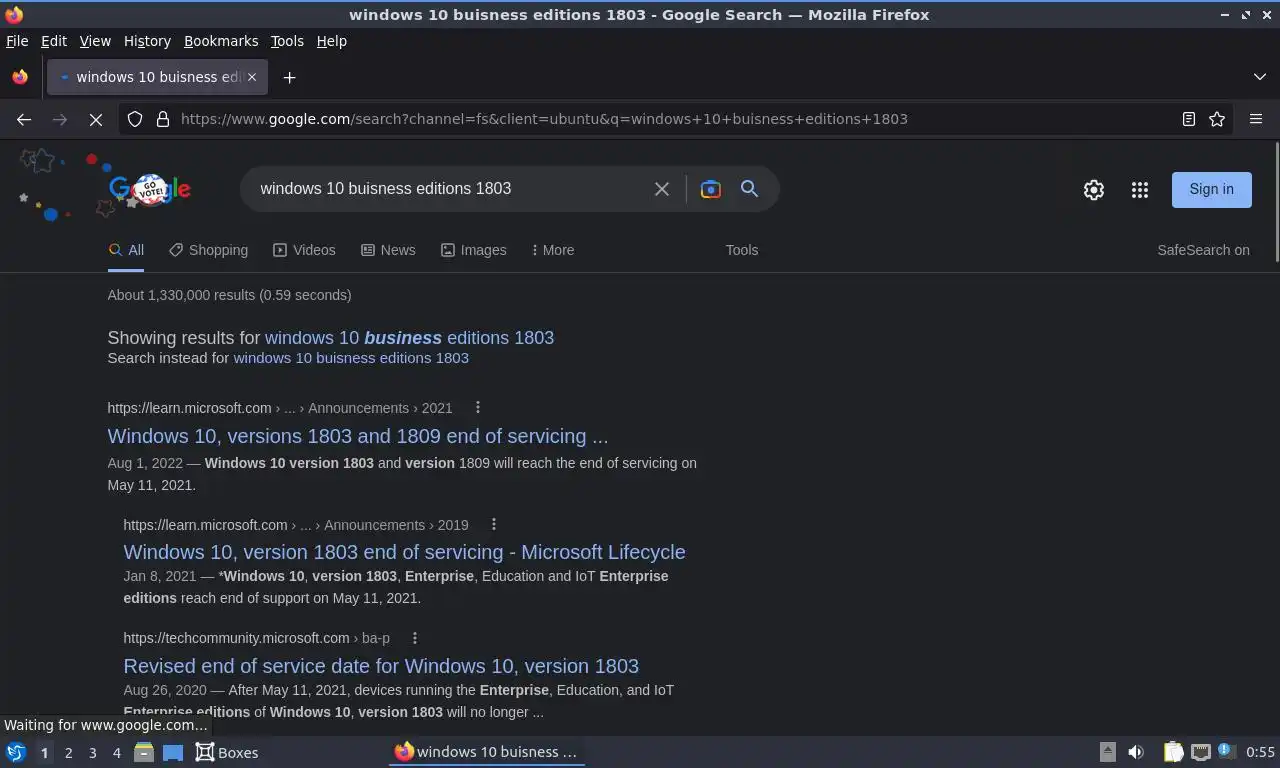Submit search with magnifier icon

click(x=749, y=189)
